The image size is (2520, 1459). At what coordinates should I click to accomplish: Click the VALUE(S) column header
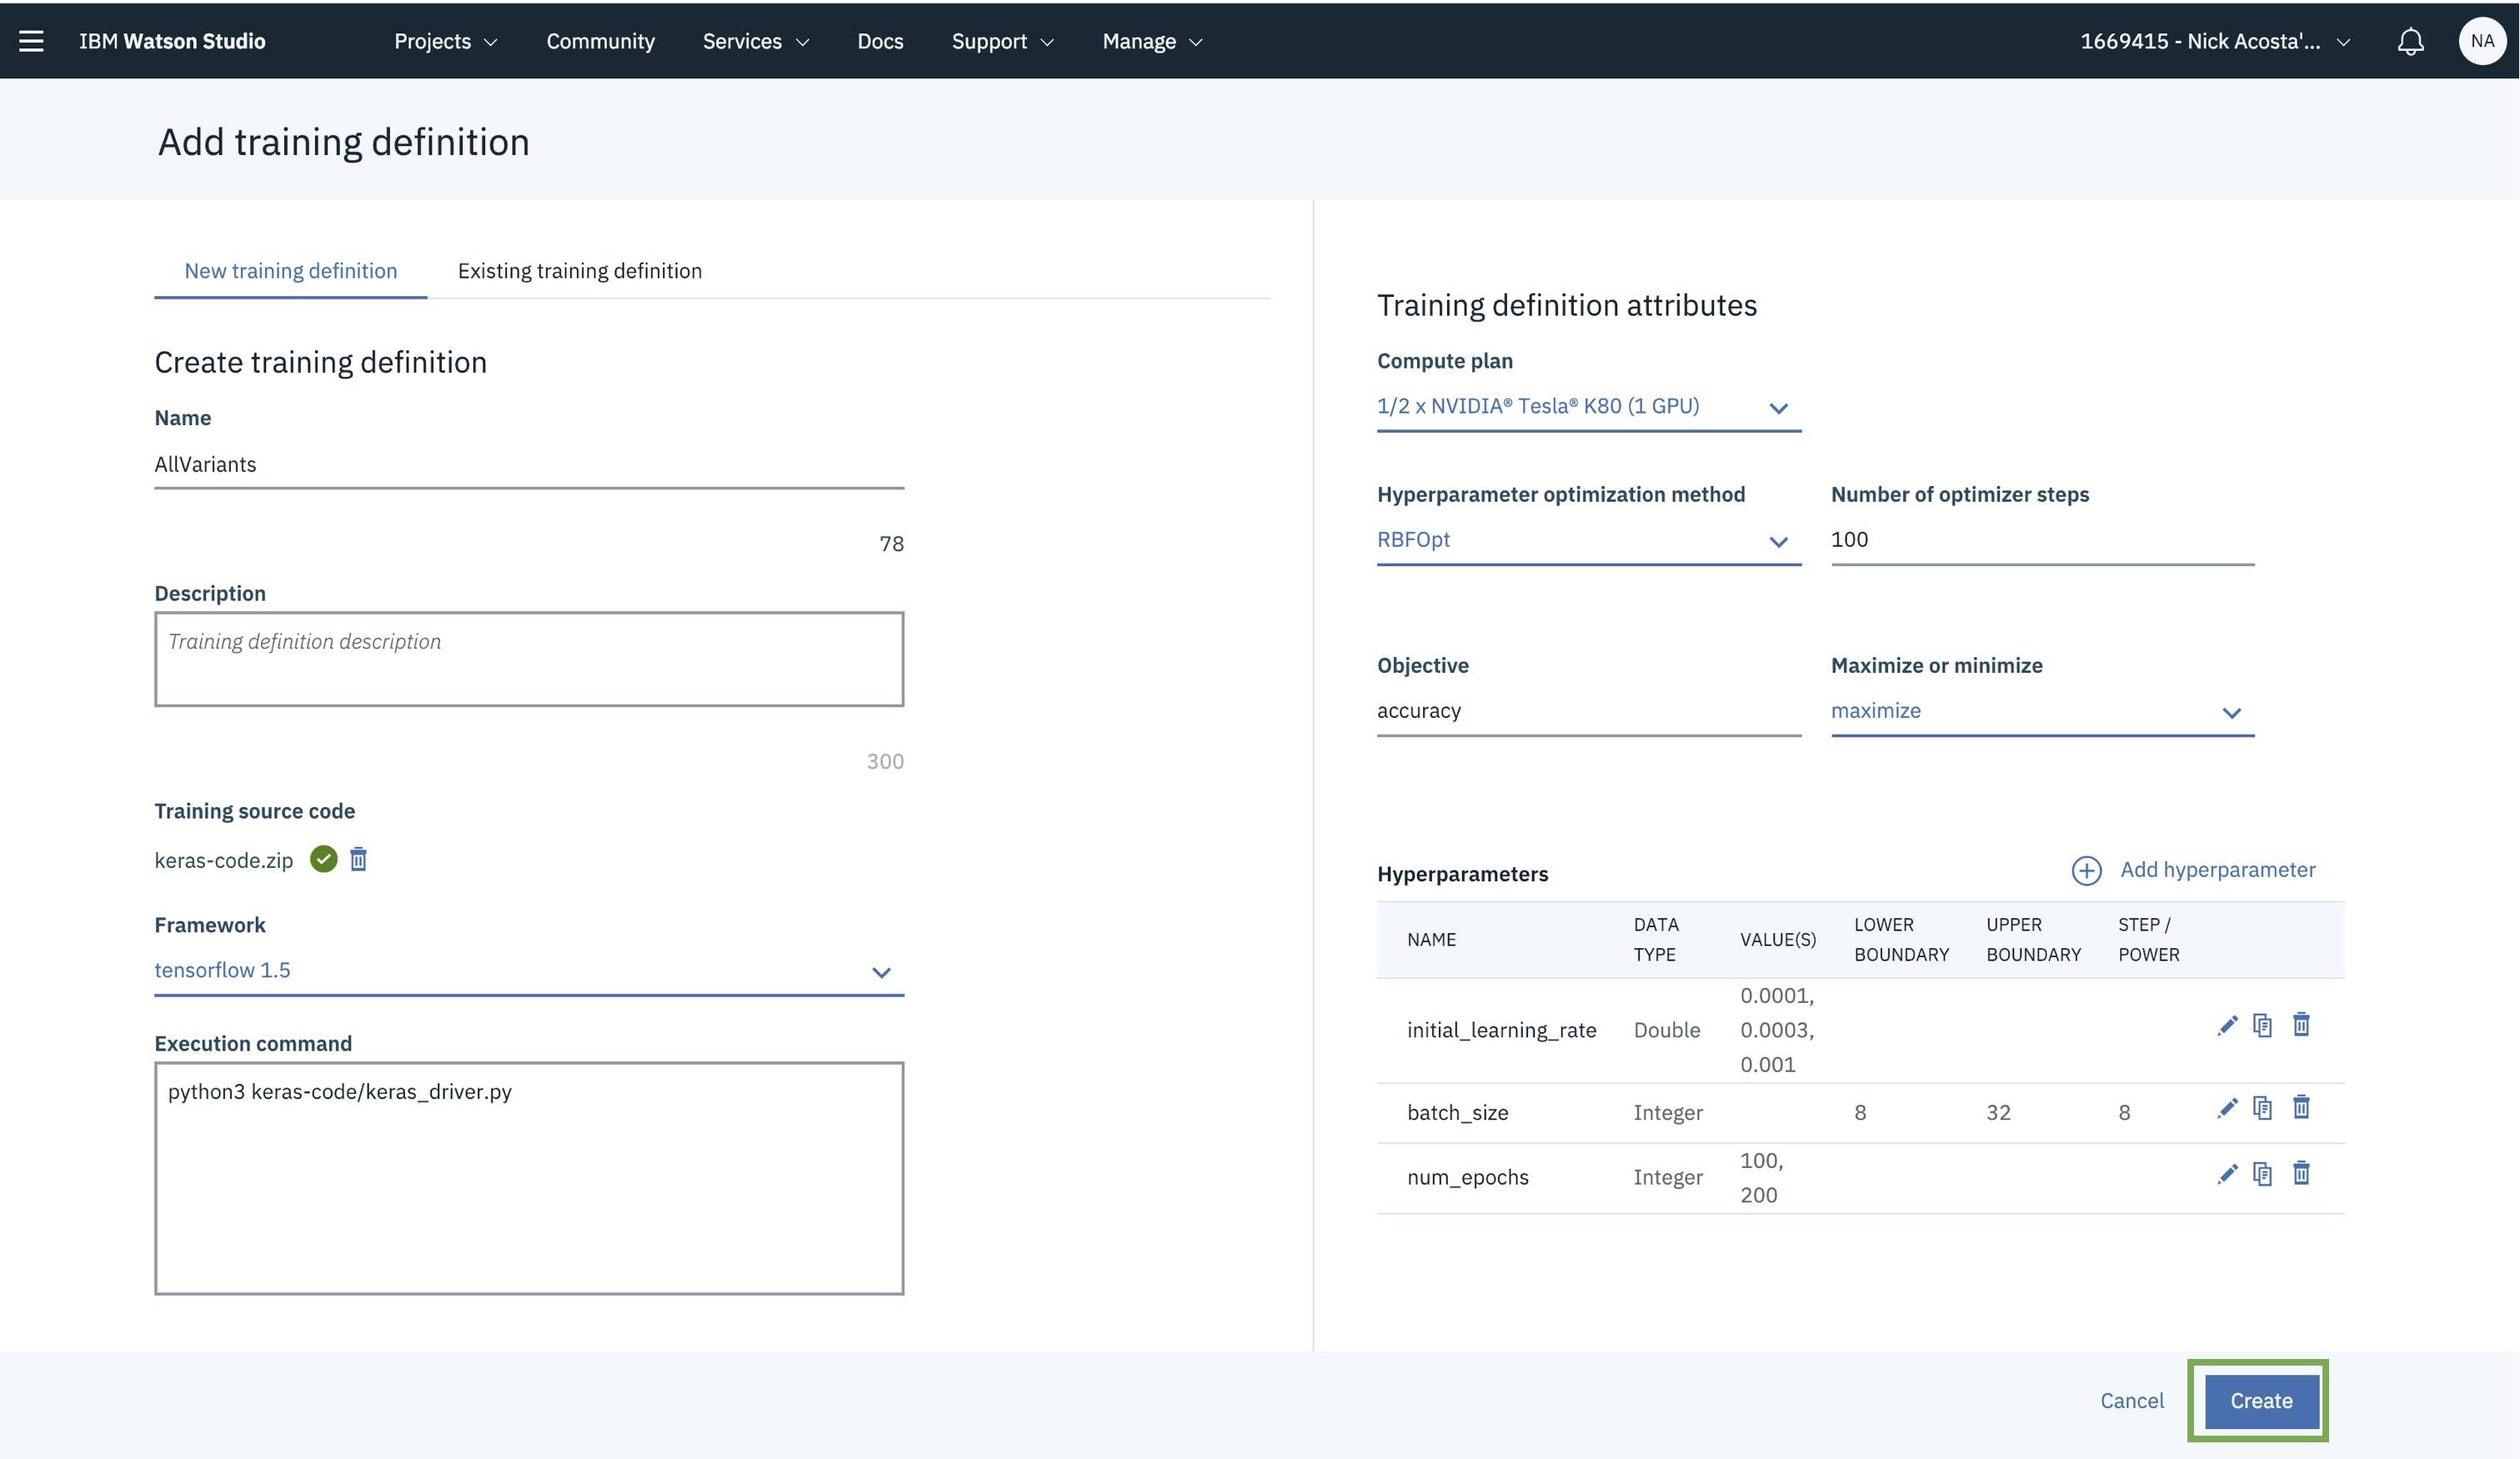(1777, 940)
